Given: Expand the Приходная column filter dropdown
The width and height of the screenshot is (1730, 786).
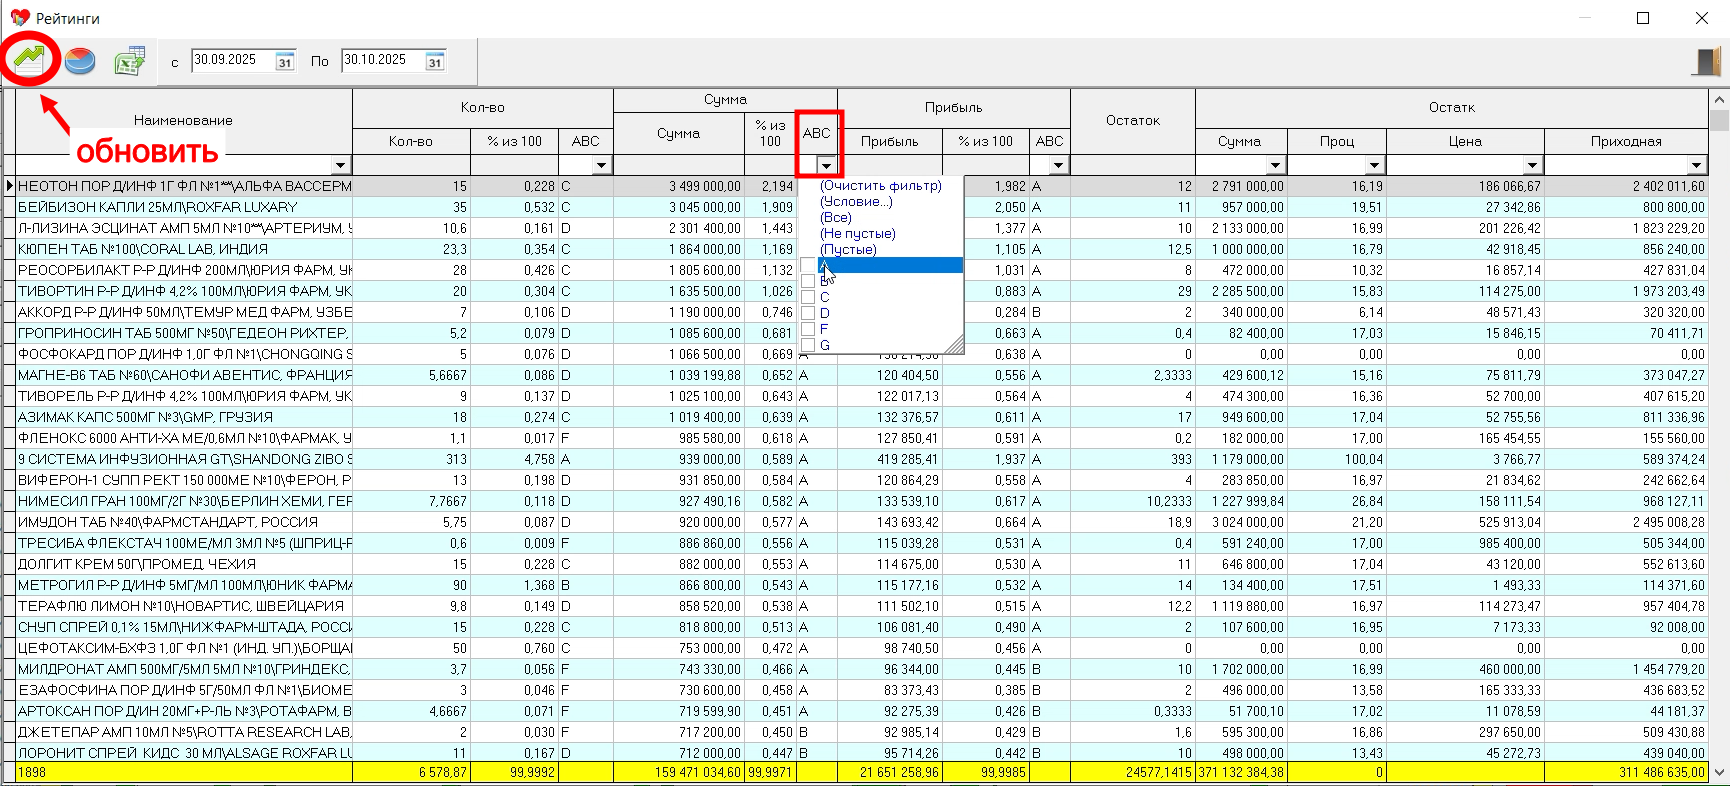Looking at the screenshot, I should [x=1696, y=166].
